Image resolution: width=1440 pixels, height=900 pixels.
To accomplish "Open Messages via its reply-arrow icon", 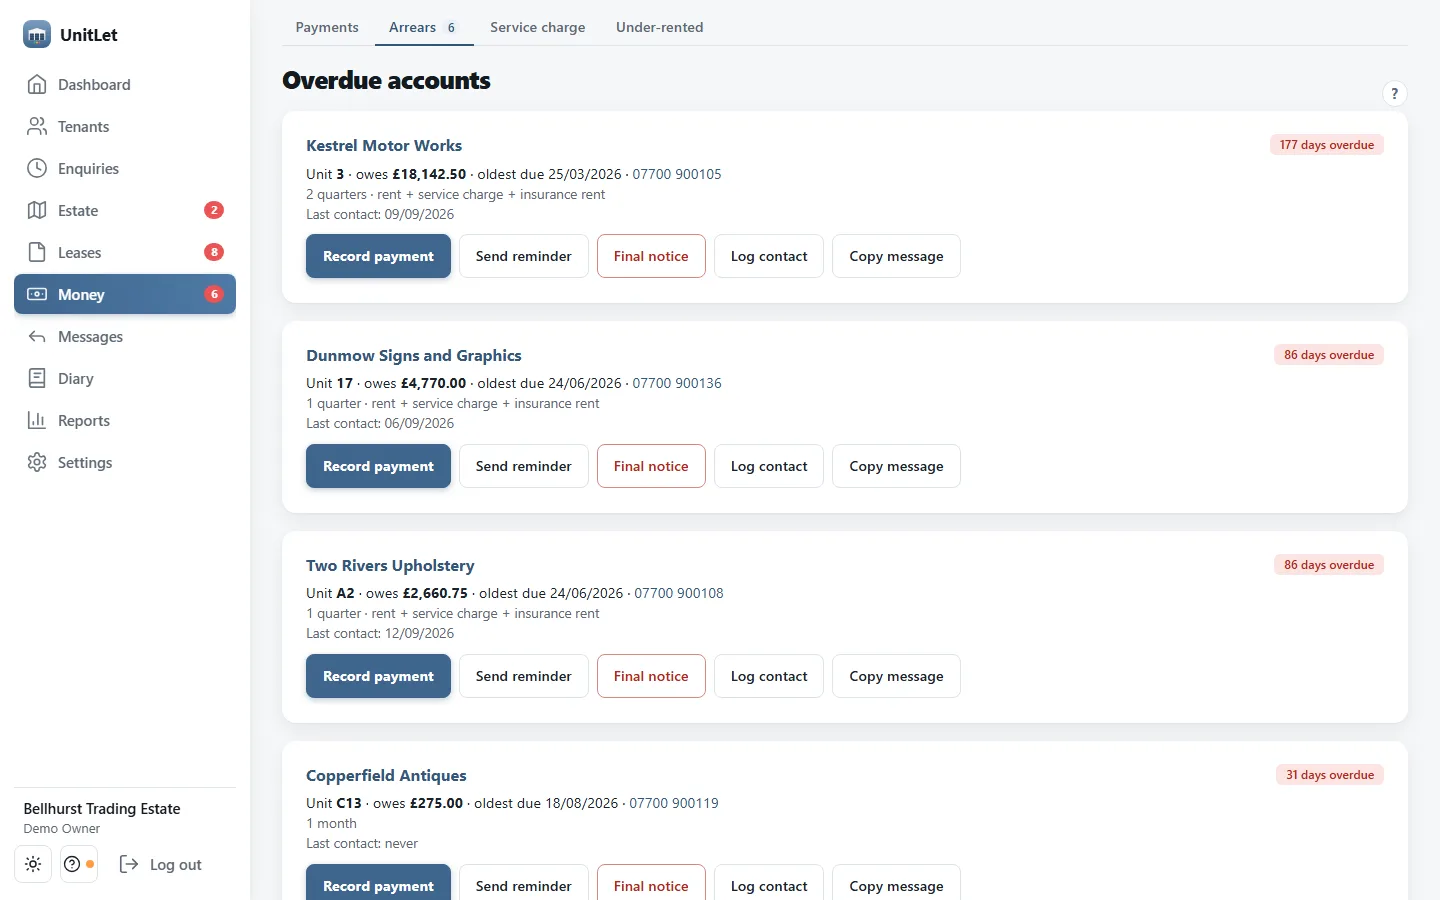I will [37, 337].
